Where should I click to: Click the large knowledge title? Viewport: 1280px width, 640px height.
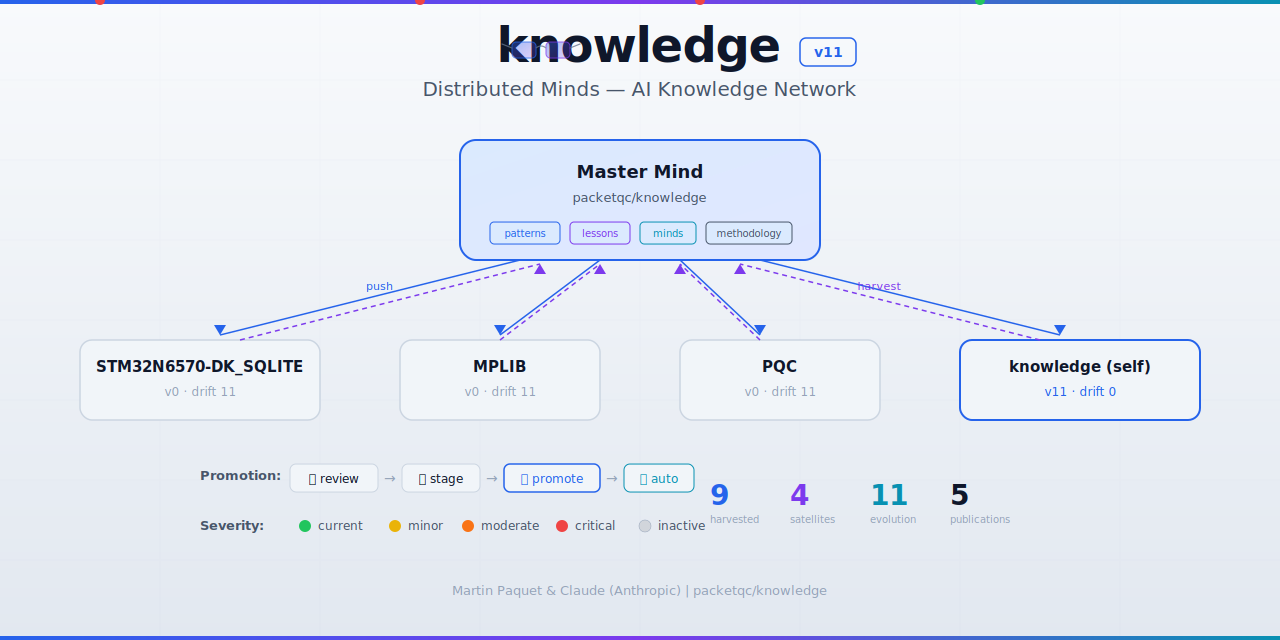point(638,46)
